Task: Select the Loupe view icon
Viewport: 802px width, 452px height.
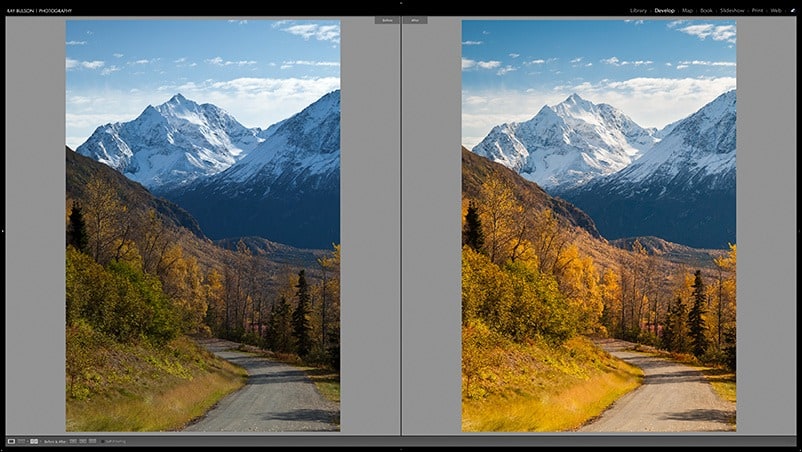Action: click(x=11, y=441)
